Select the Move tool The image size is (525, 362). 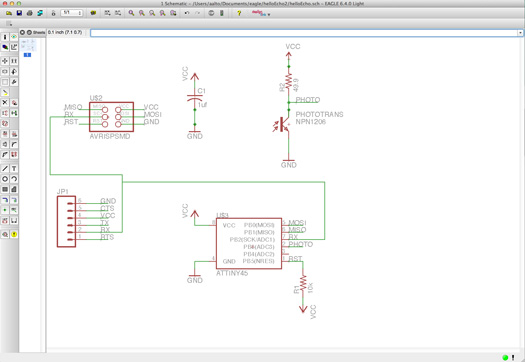(x=5, y=61)
